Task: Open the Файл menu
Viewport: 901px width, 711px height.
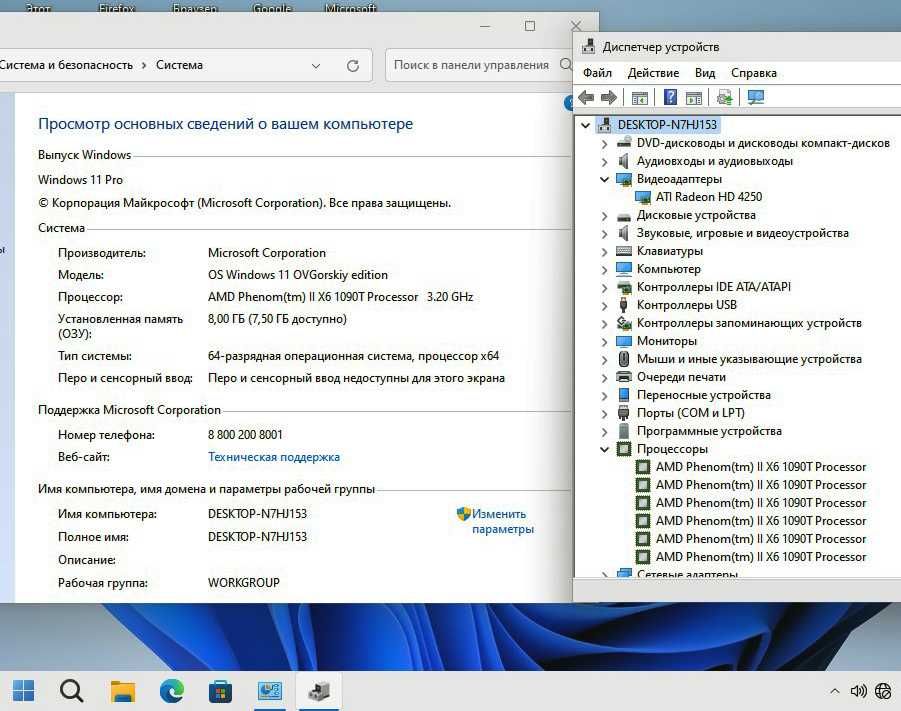Action: 597,73
